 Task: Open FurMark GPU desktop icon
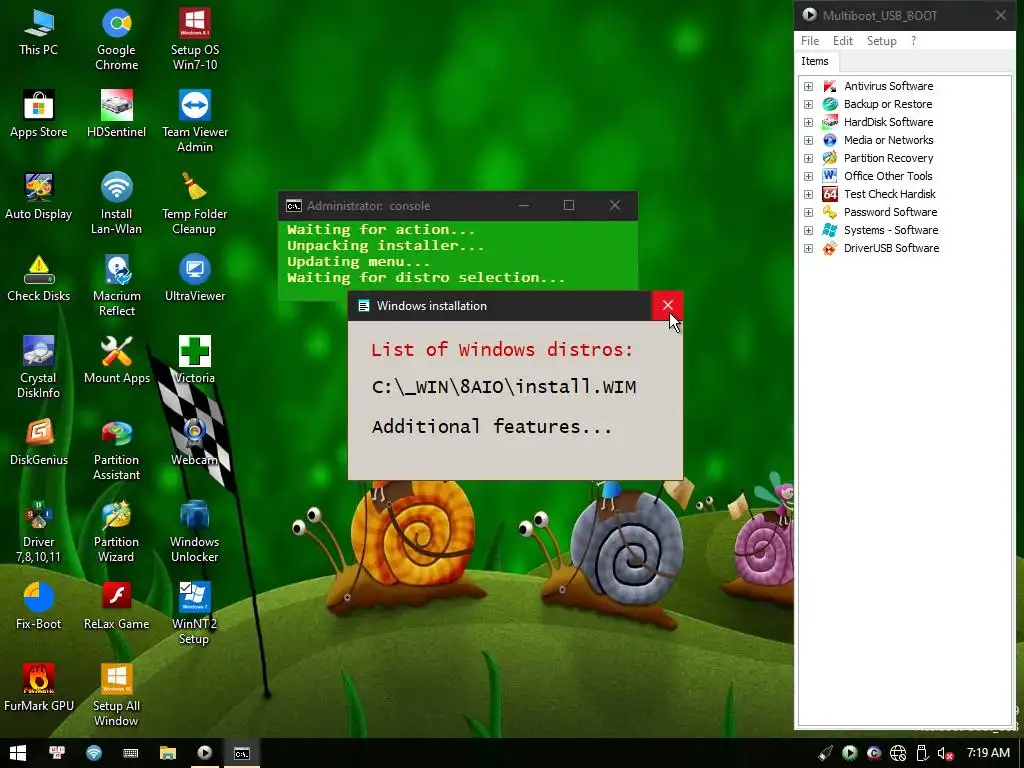tap(39, 689)
